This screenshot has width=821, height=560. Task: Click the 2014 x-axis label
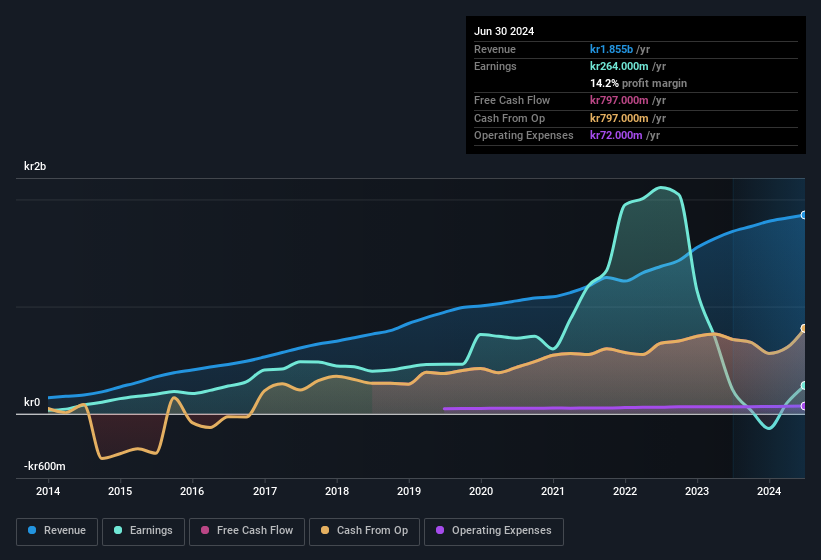click(x=48, y=491)
